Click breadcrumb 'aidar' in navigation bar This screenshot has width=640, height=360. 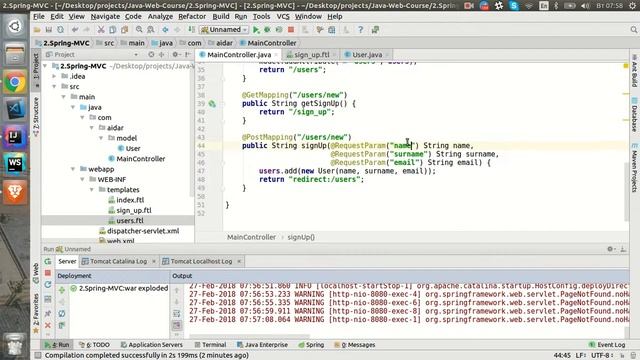(x=221, y=43)
